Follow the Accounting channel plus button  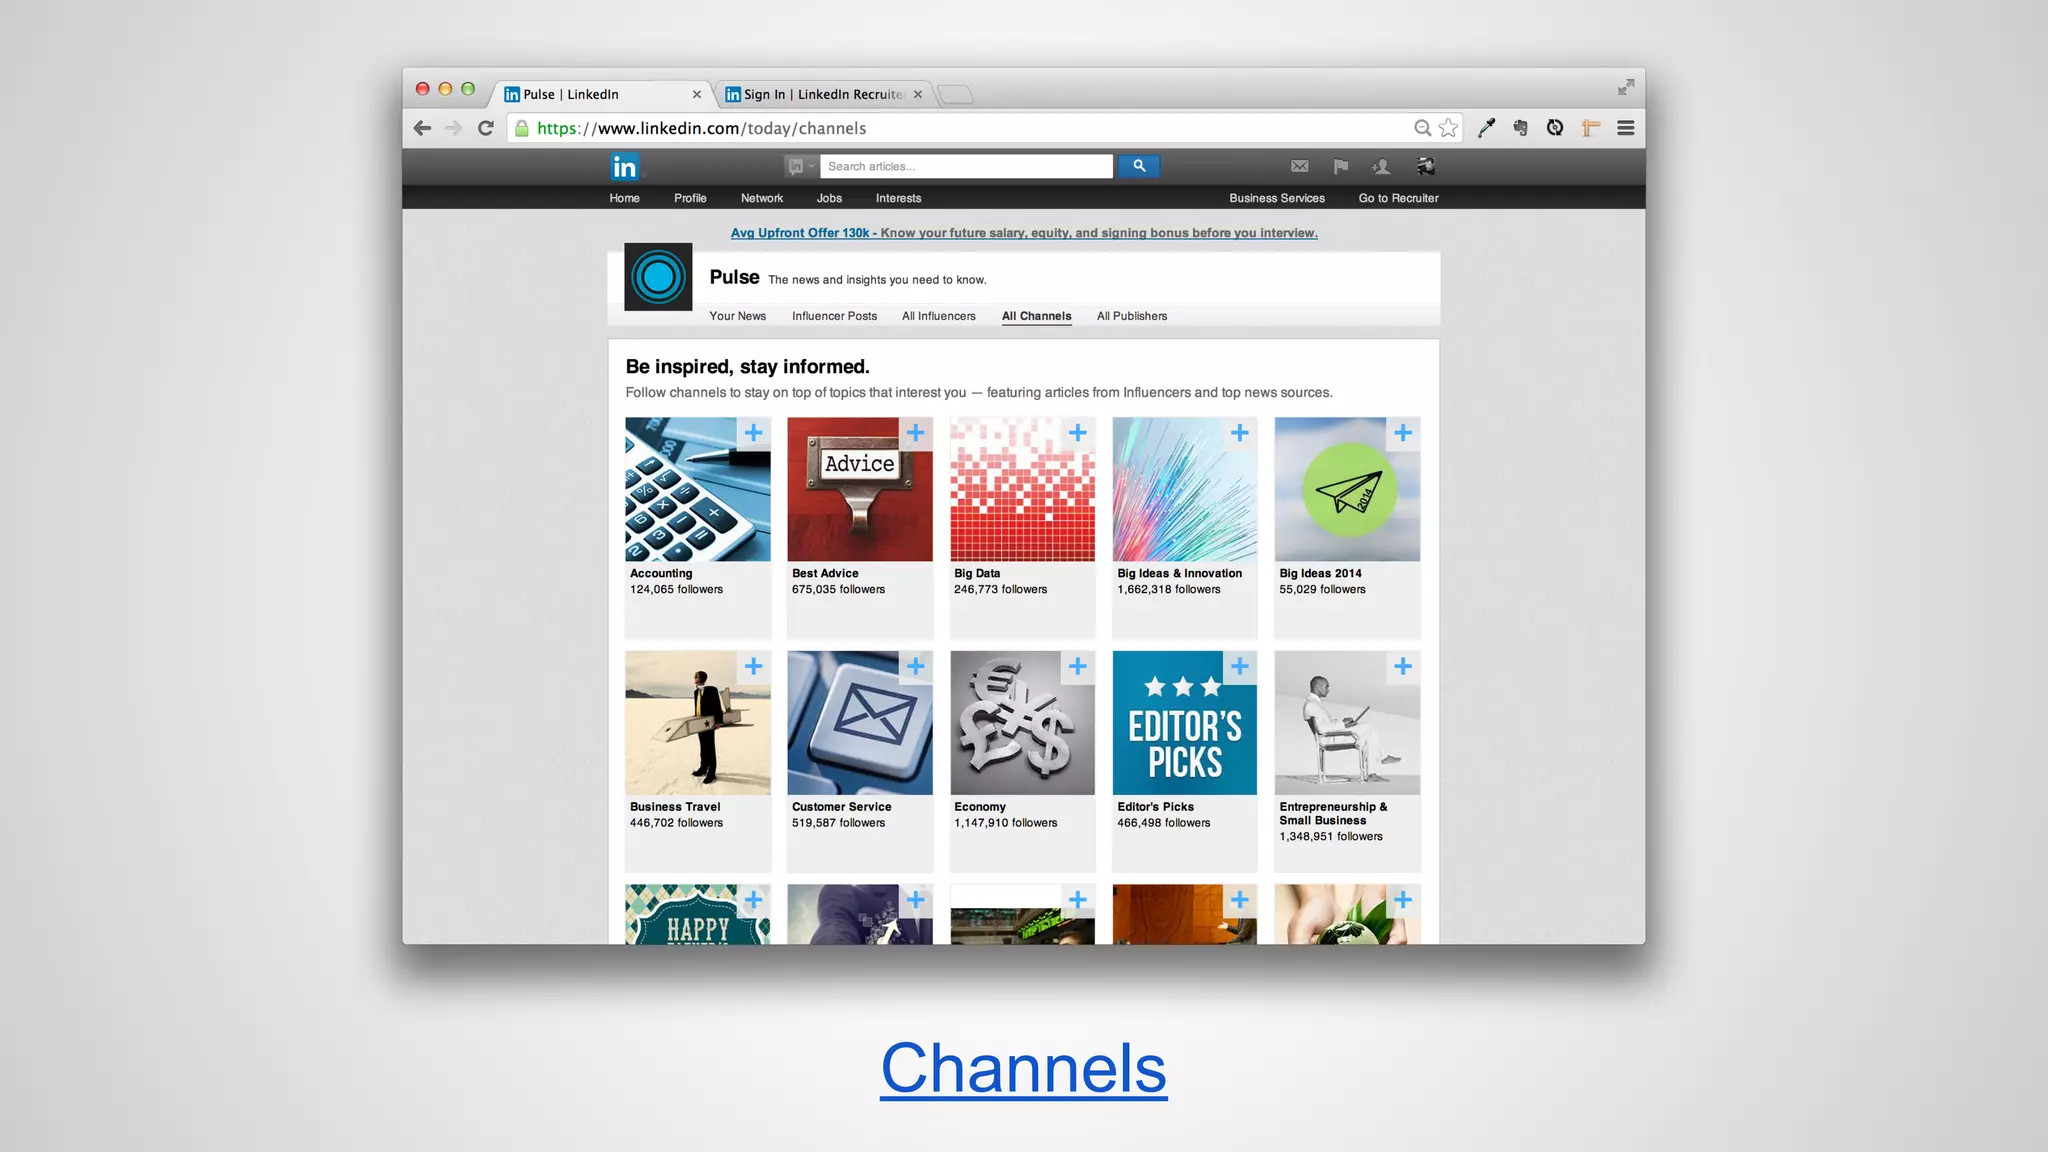[x=754, y=433]
